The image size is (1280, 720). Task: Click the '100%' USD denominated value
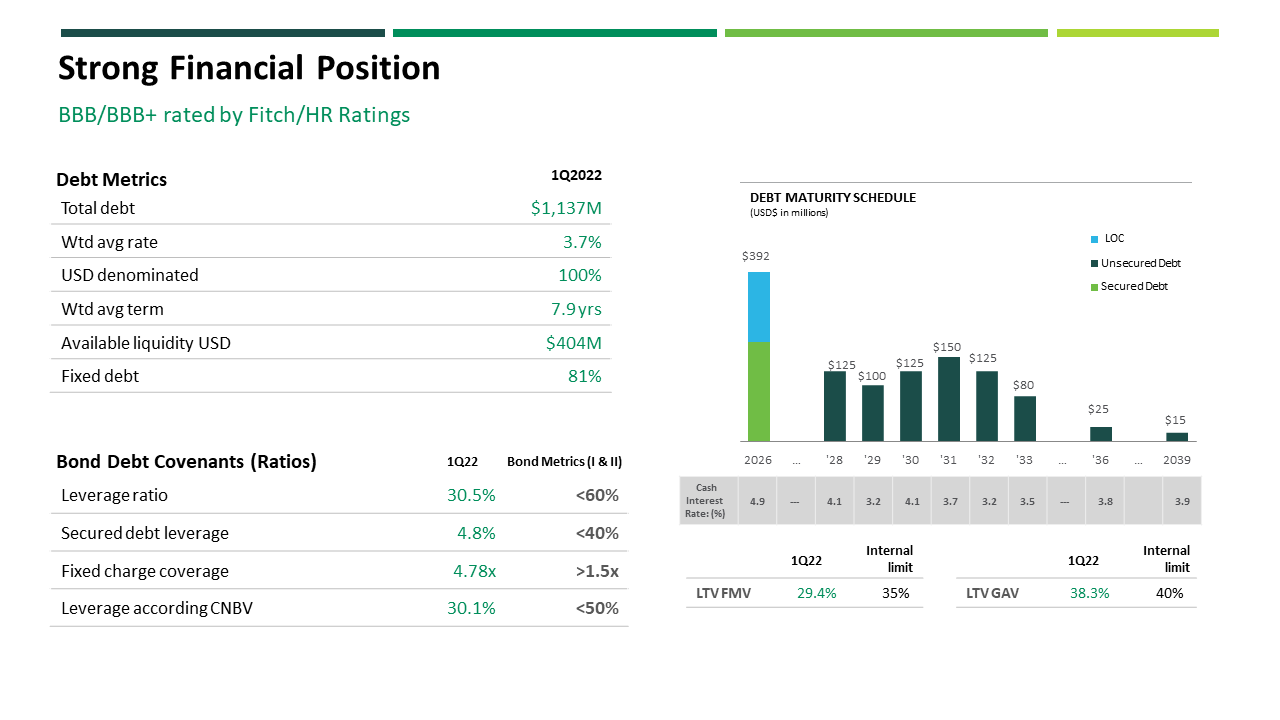[x=580, y=275]
